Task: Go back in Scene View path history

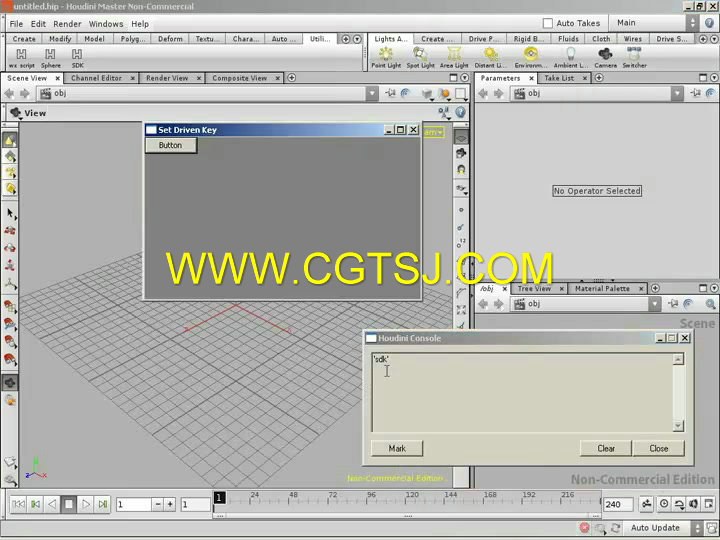Action: 9,94
